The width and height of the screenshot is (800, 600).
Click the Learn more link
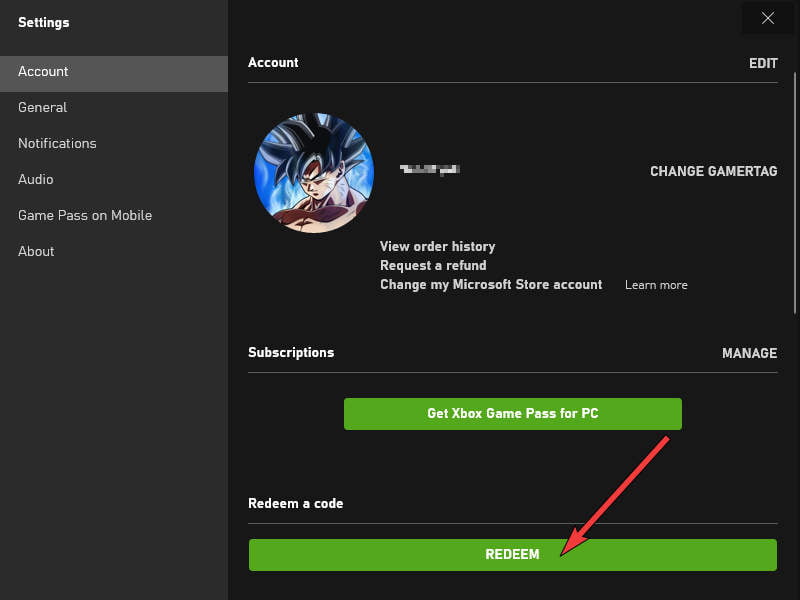coord(656,284)
